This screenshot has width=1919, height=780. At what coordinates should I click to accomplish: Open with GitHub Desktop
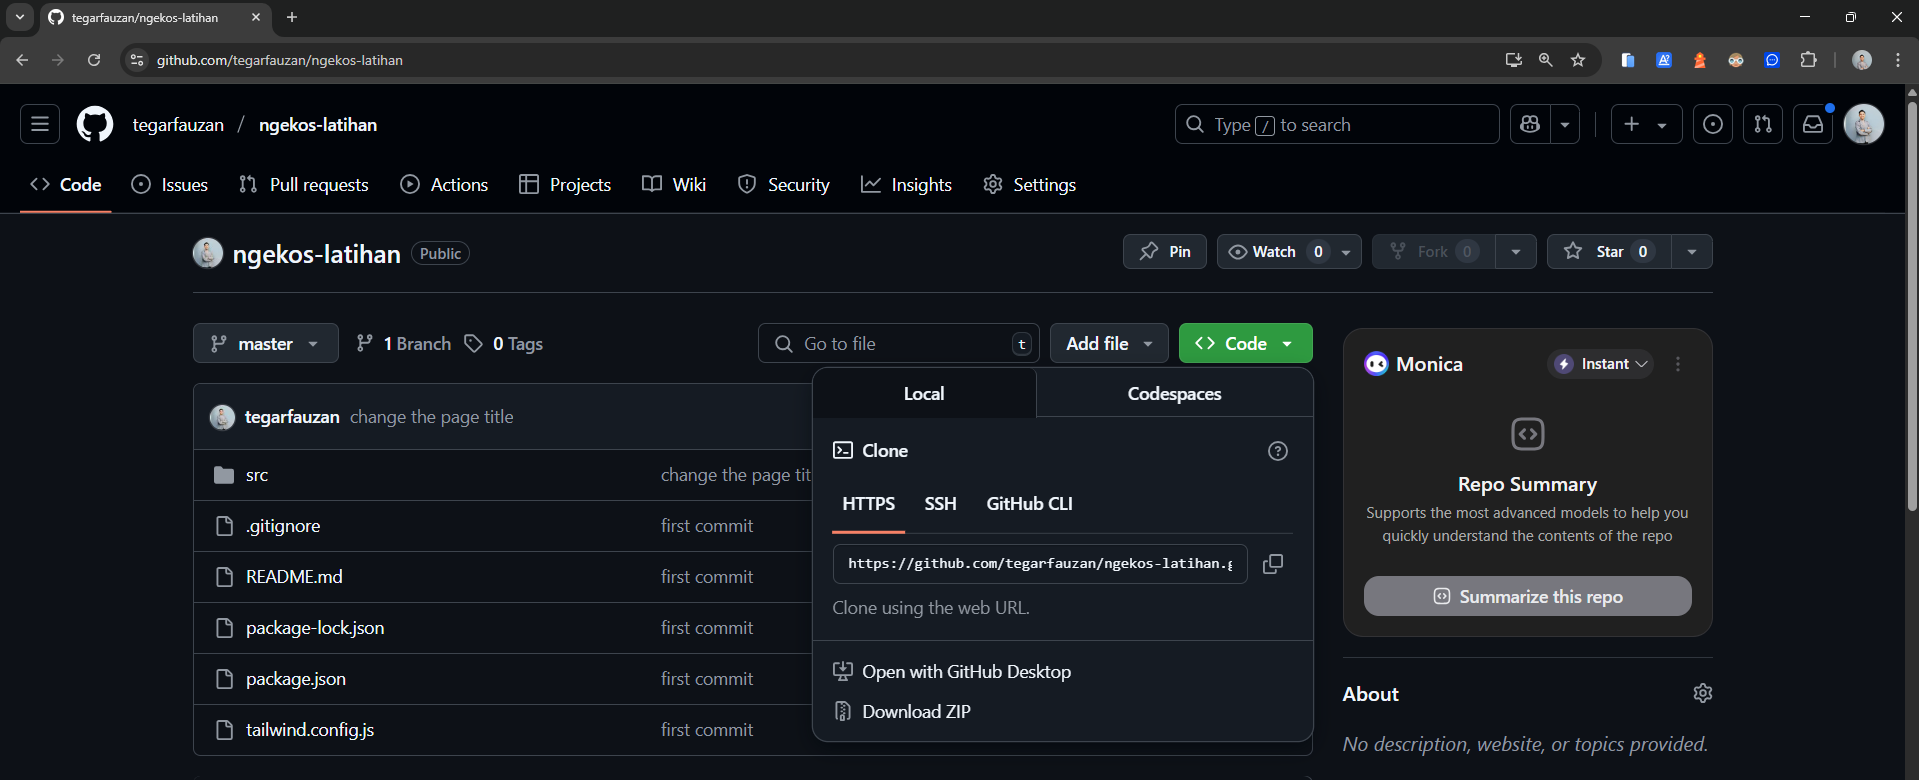952,672
